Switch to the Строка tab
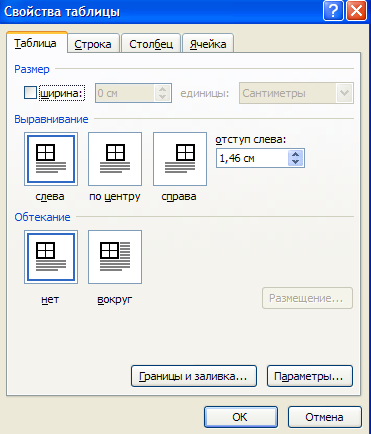This screenshot has height=434, width=371. (x=93, y=44)
